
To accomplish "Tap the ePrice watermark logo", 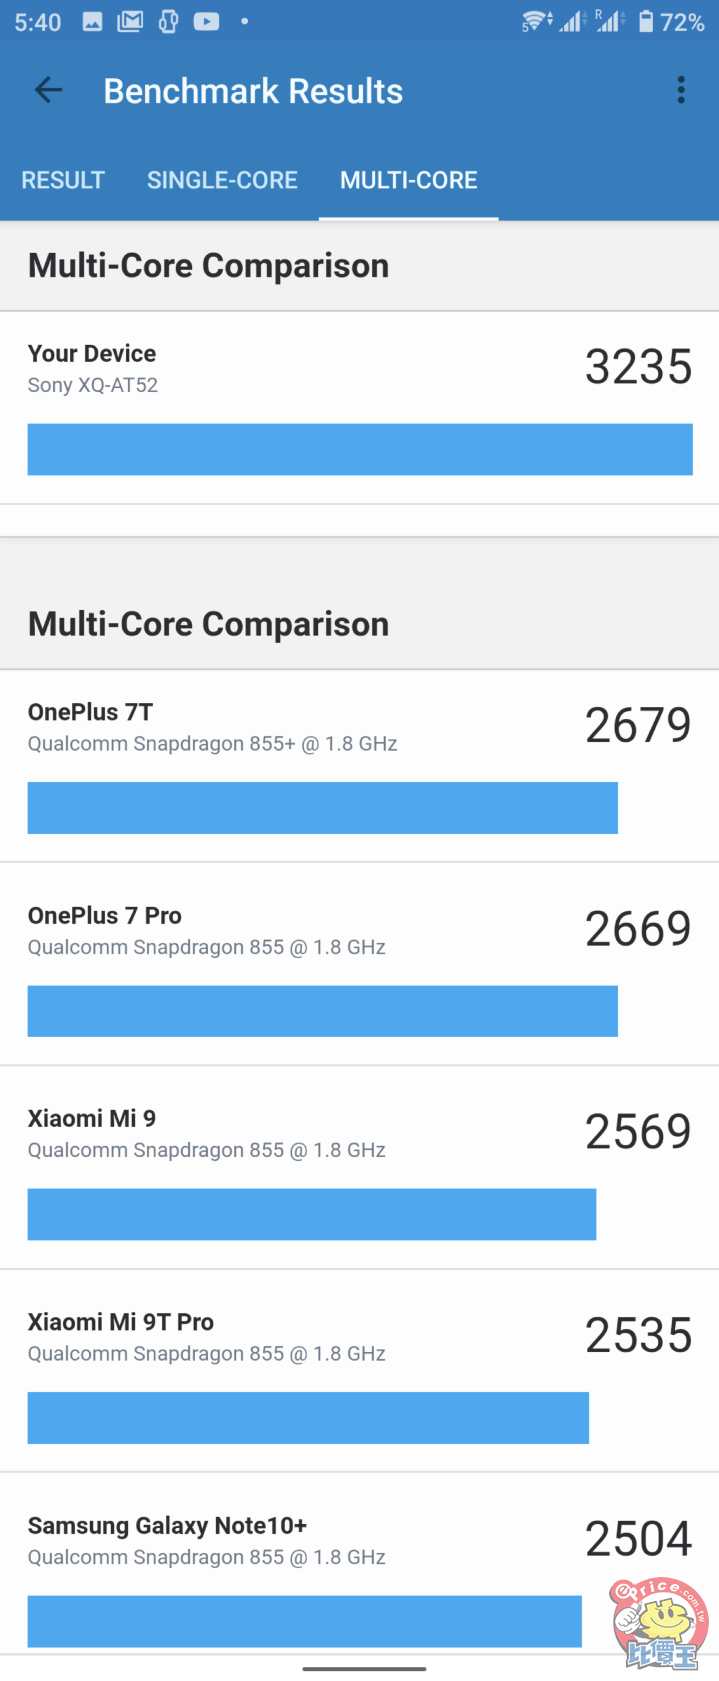I will [660, 1624].
